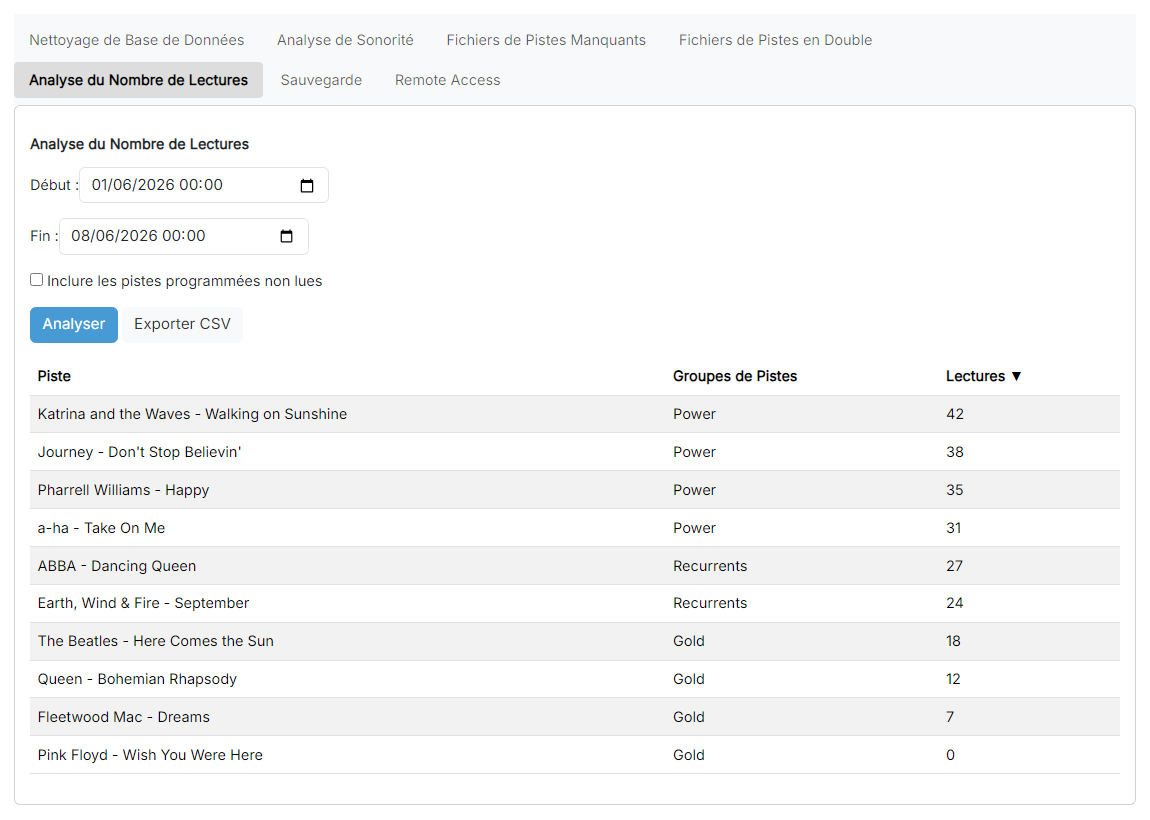Go to Fichiers de Pistes Manquants tab
This screenshot has width=1150, height=820.
click(546, 40)
